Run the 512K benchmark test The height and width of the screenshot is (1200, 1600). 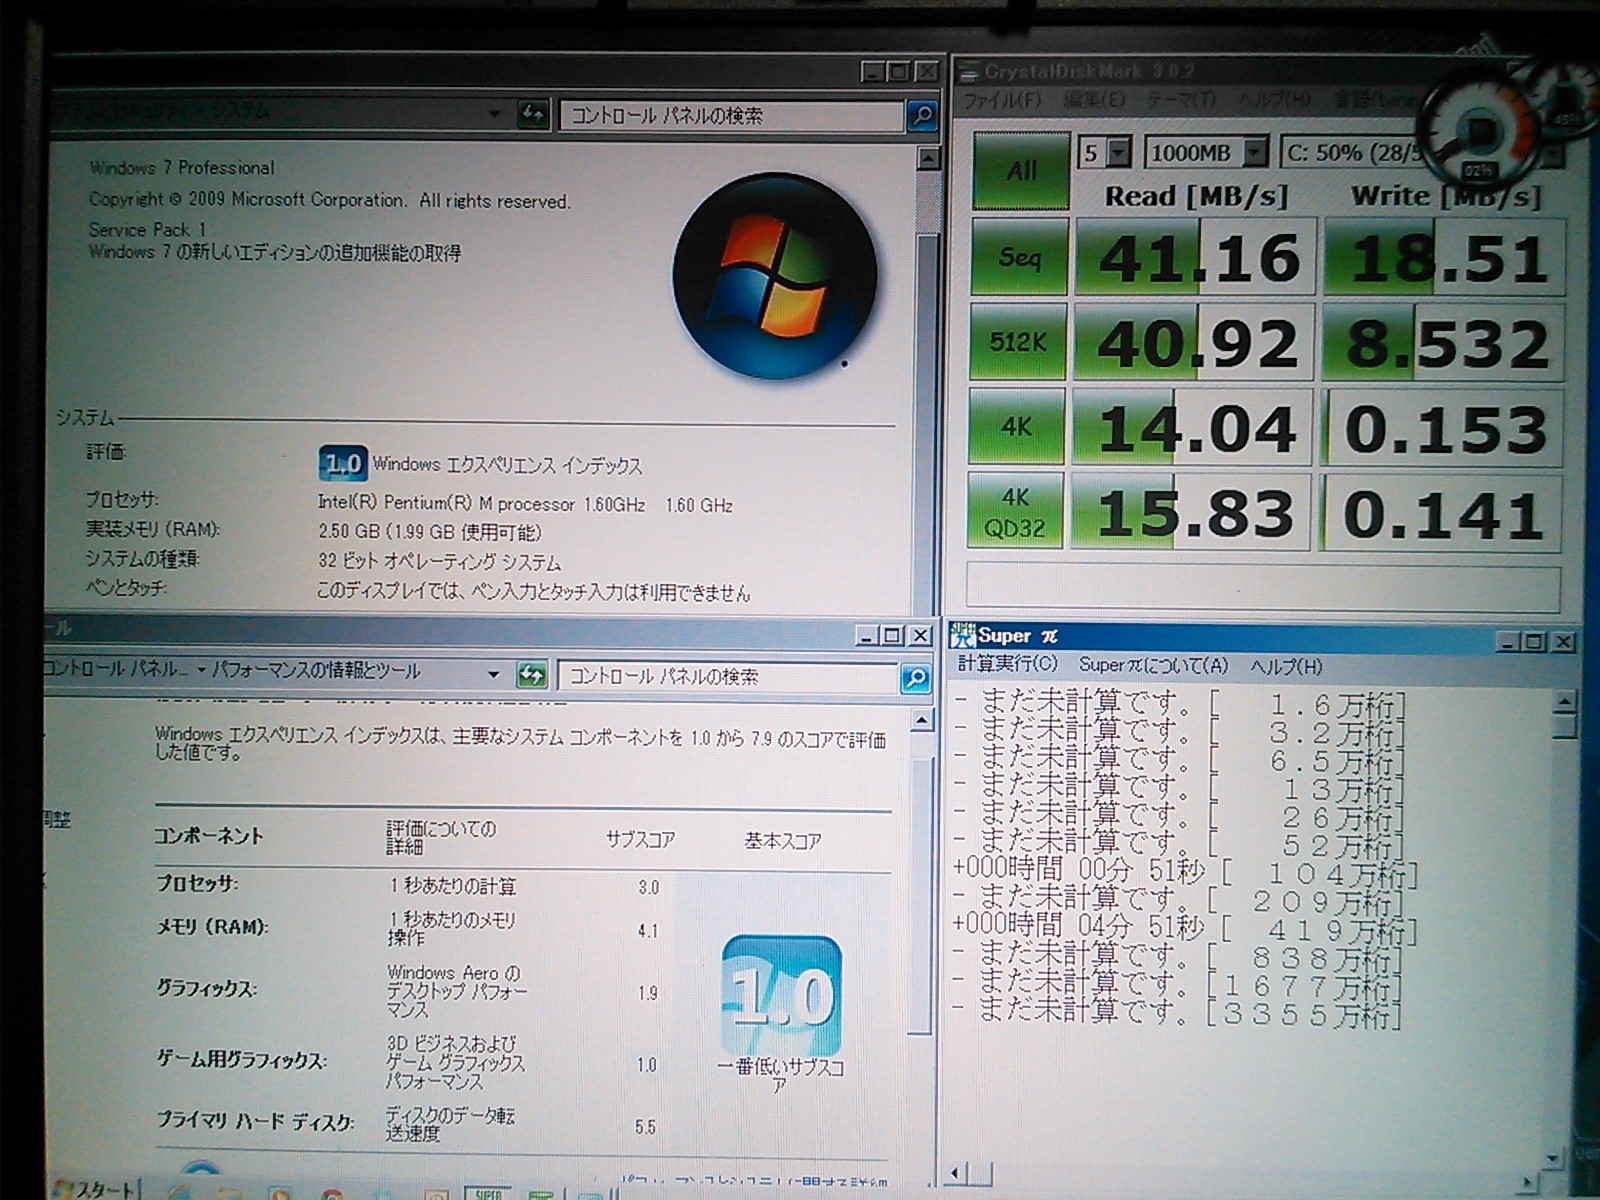pos(1017,342)
